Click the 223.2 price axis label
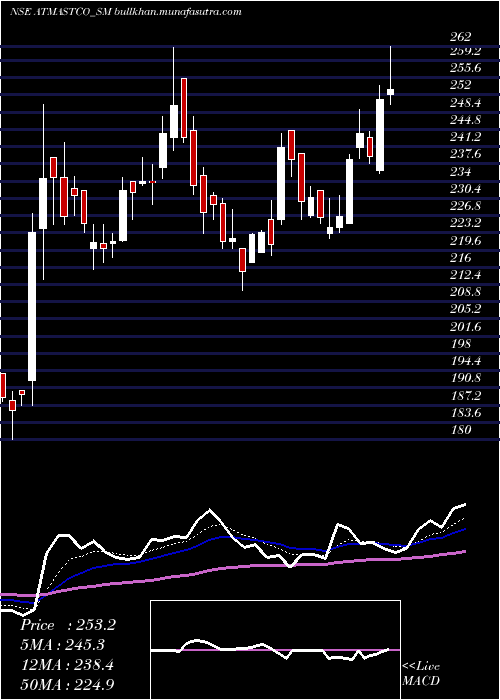Screen dimensions: 500x700 tap(466, 224)
